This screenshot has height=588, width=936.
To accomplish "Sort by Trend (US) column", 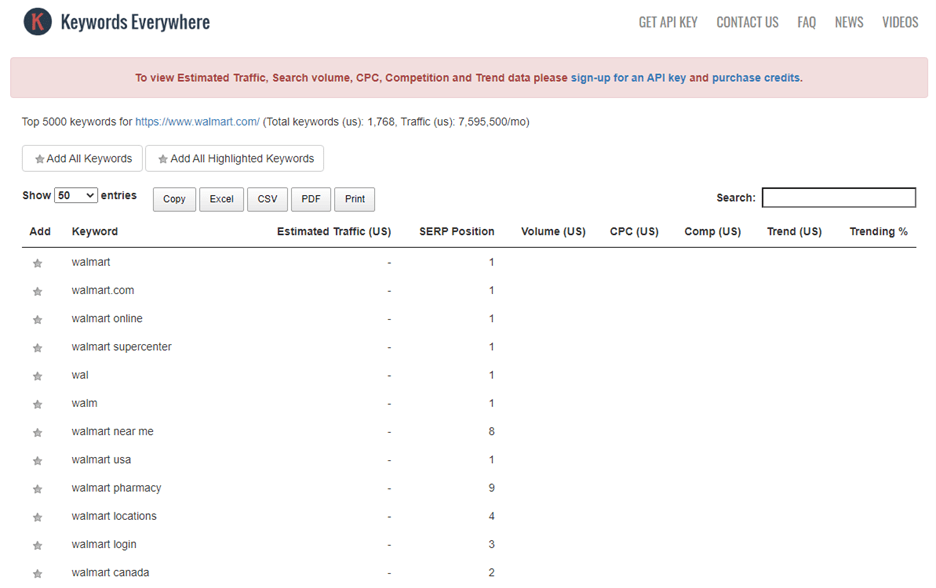I will click(x=794, y=232).
